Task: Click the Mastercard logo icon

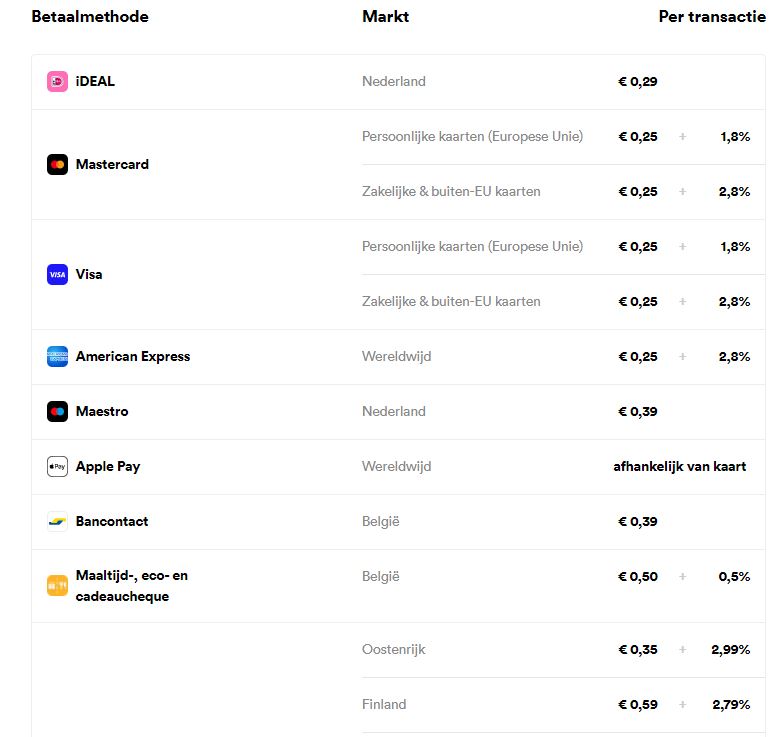Action: [x=57, y=164]
